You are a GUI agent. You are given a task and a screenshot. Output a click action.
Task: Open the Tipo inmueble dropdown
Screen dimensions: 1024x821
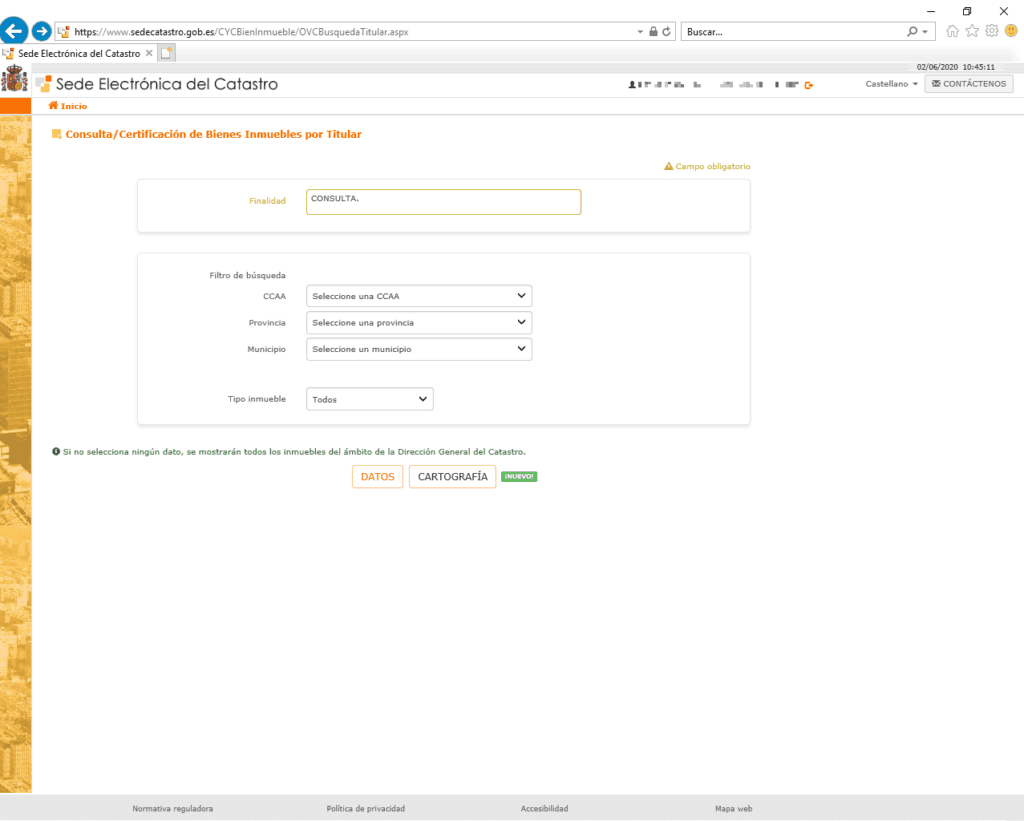(370, 399)
